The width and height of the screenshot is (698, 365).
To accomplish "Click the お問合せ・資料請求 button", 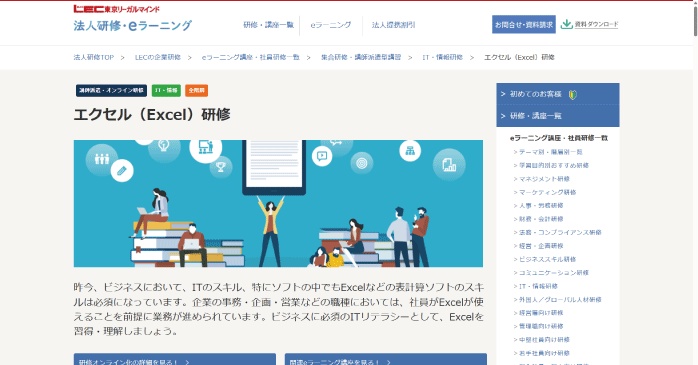I will pos(524,24).
